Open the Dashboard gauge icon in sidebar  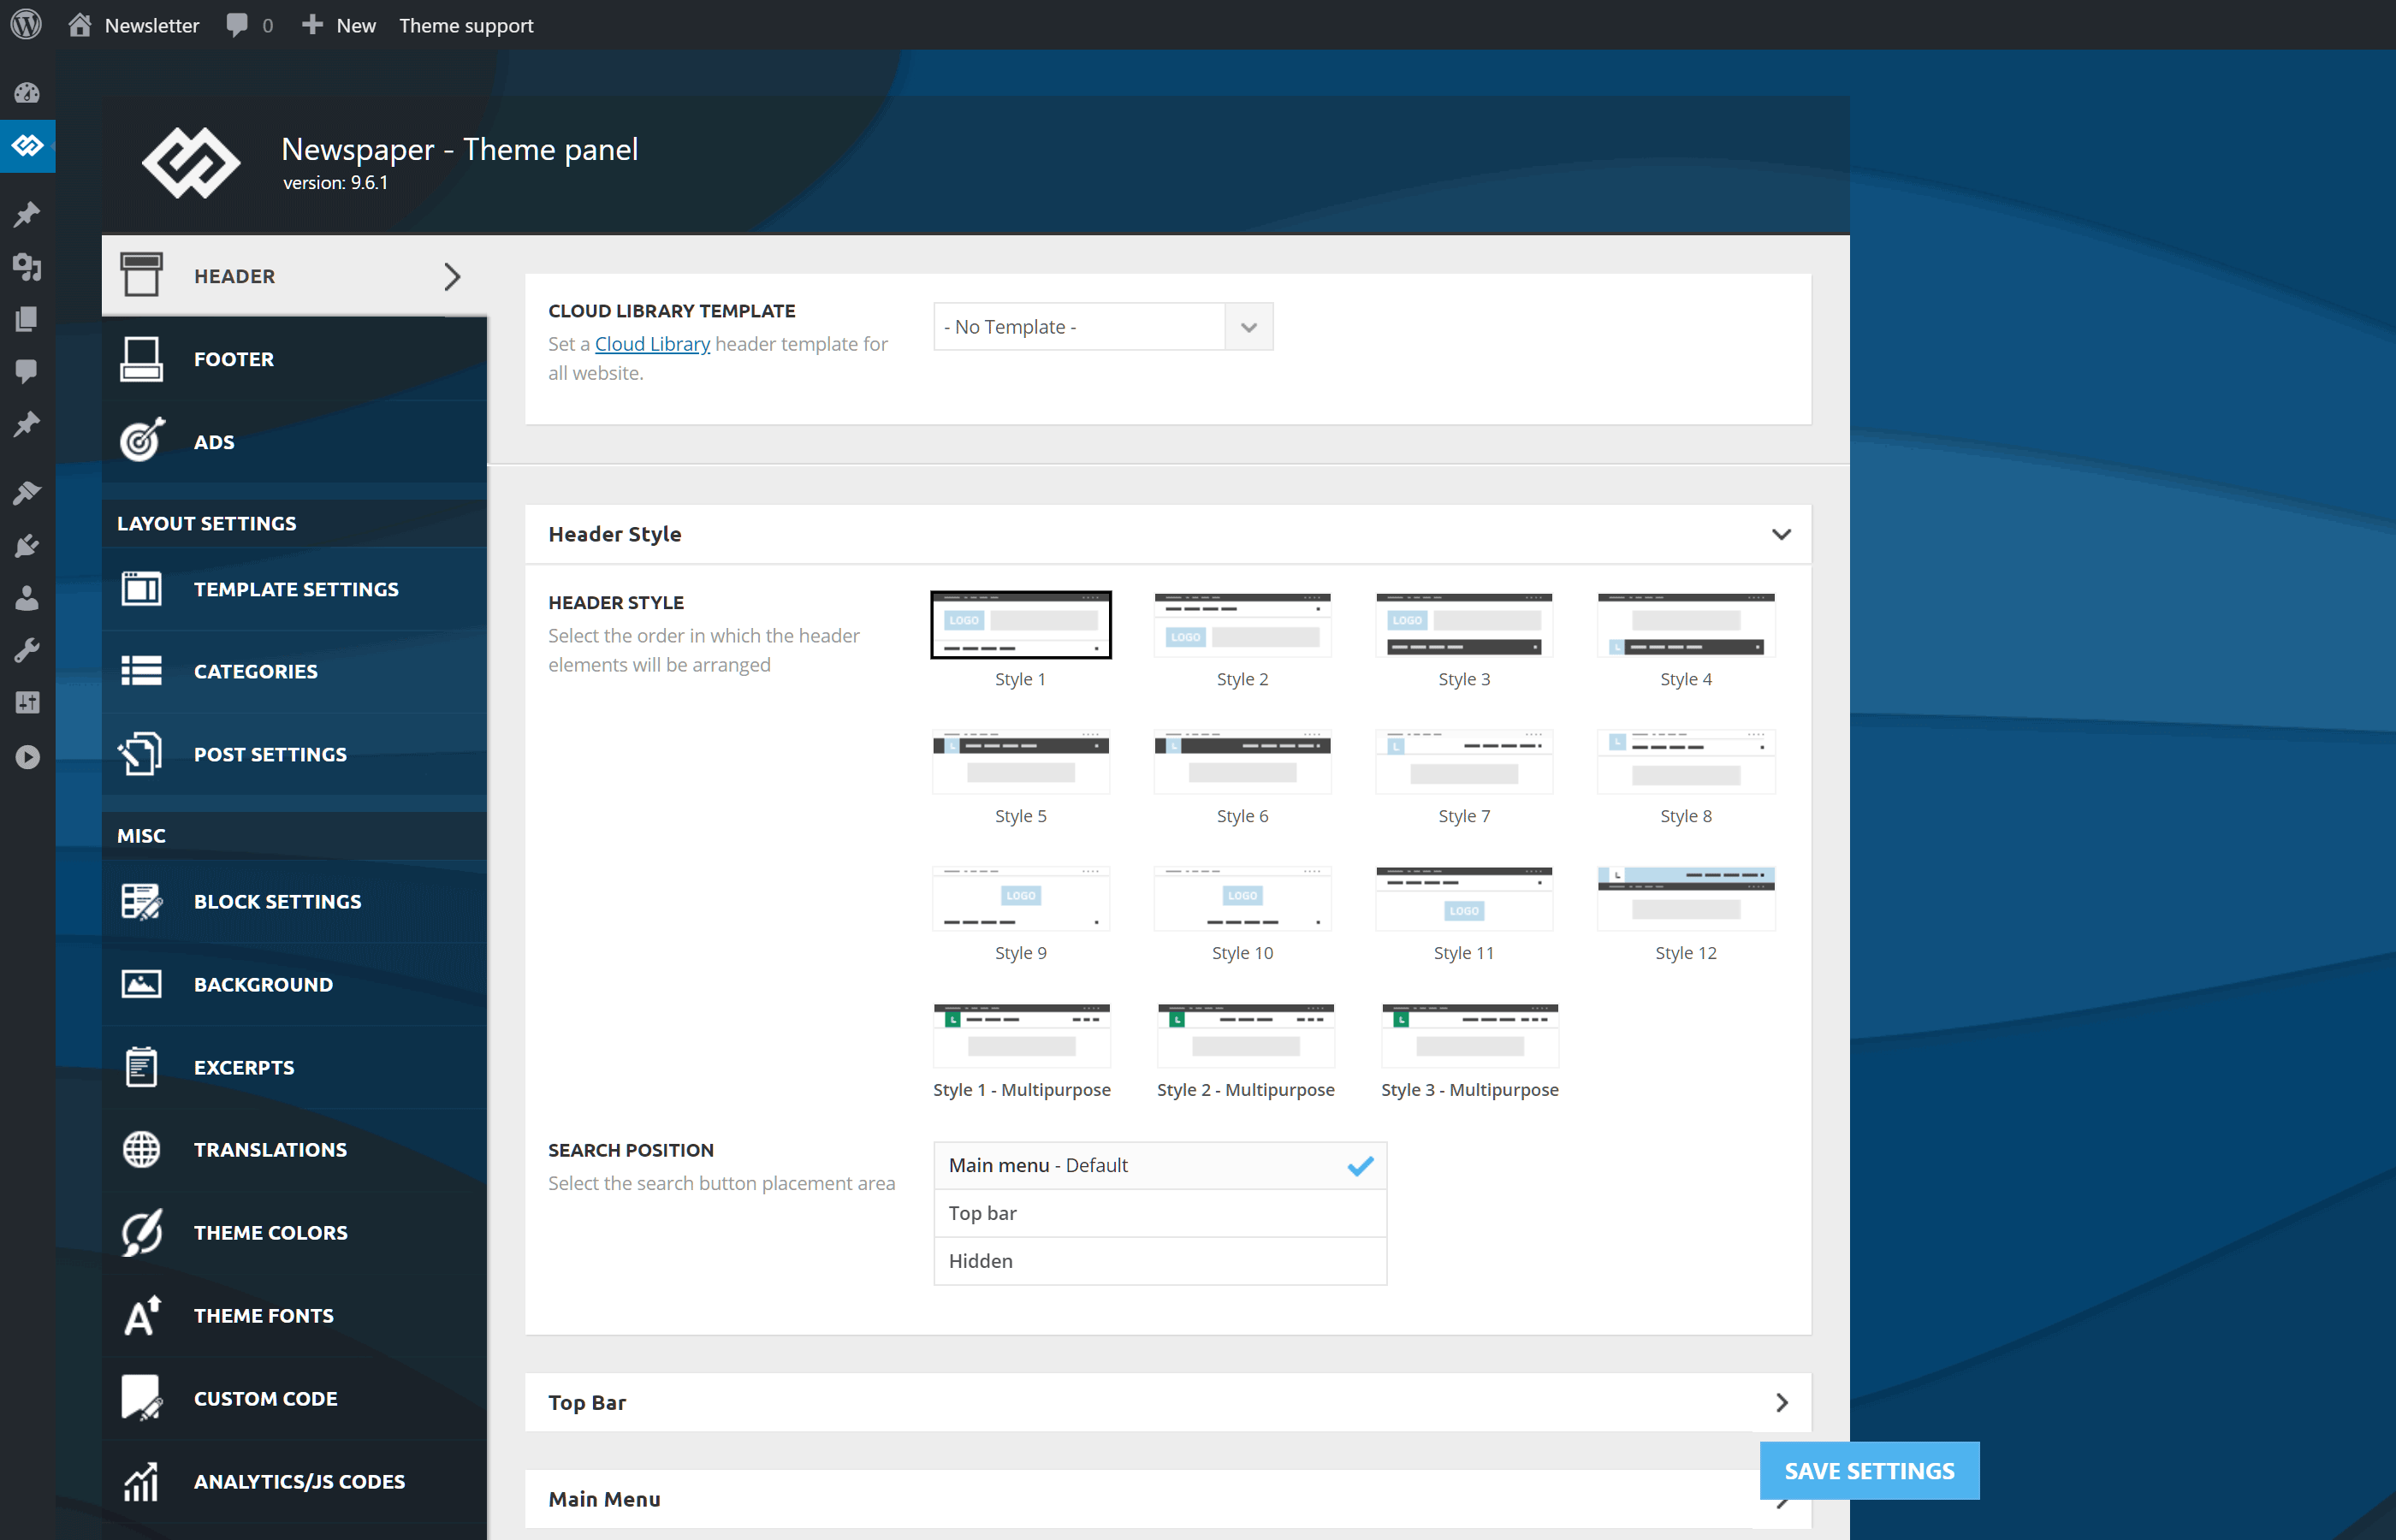point(27,93)
